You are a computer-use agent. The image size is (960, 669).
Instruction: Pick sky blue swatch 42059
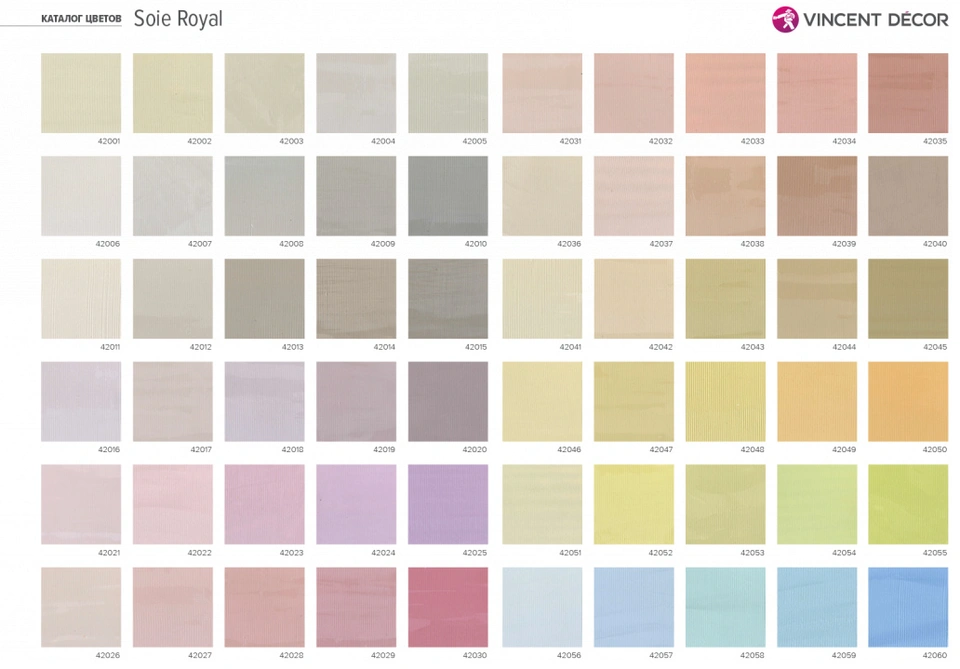[817, 607]
